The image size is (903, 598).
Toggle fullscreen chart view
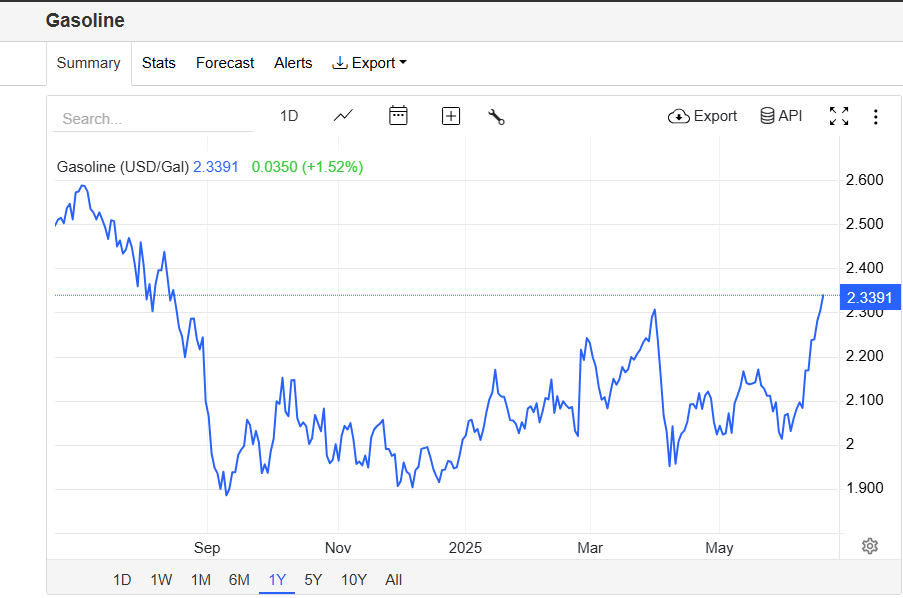pos(838,116)
